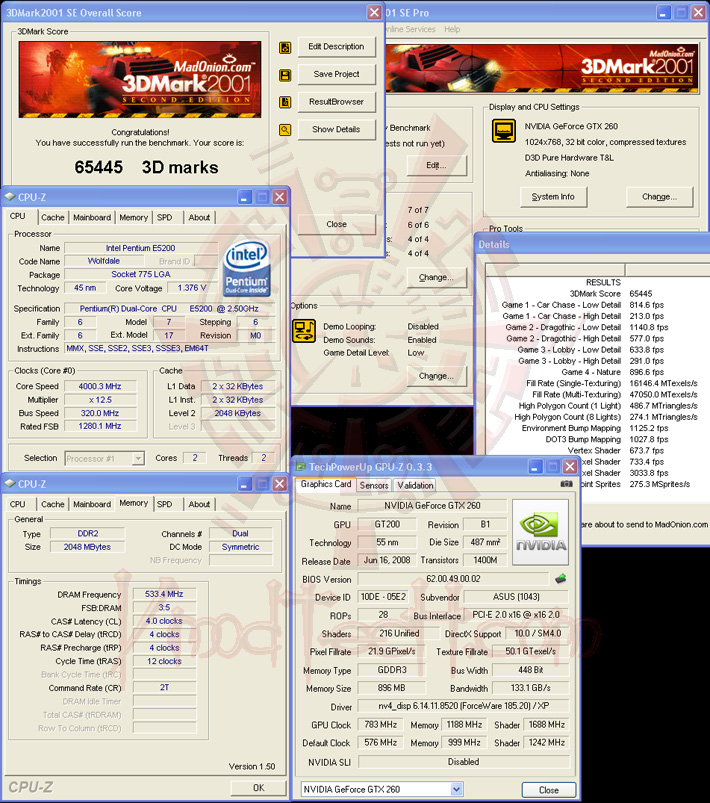Click the 65445 3D marks score text
Viewport: 710px width, 803px height.
pos(147,167)
